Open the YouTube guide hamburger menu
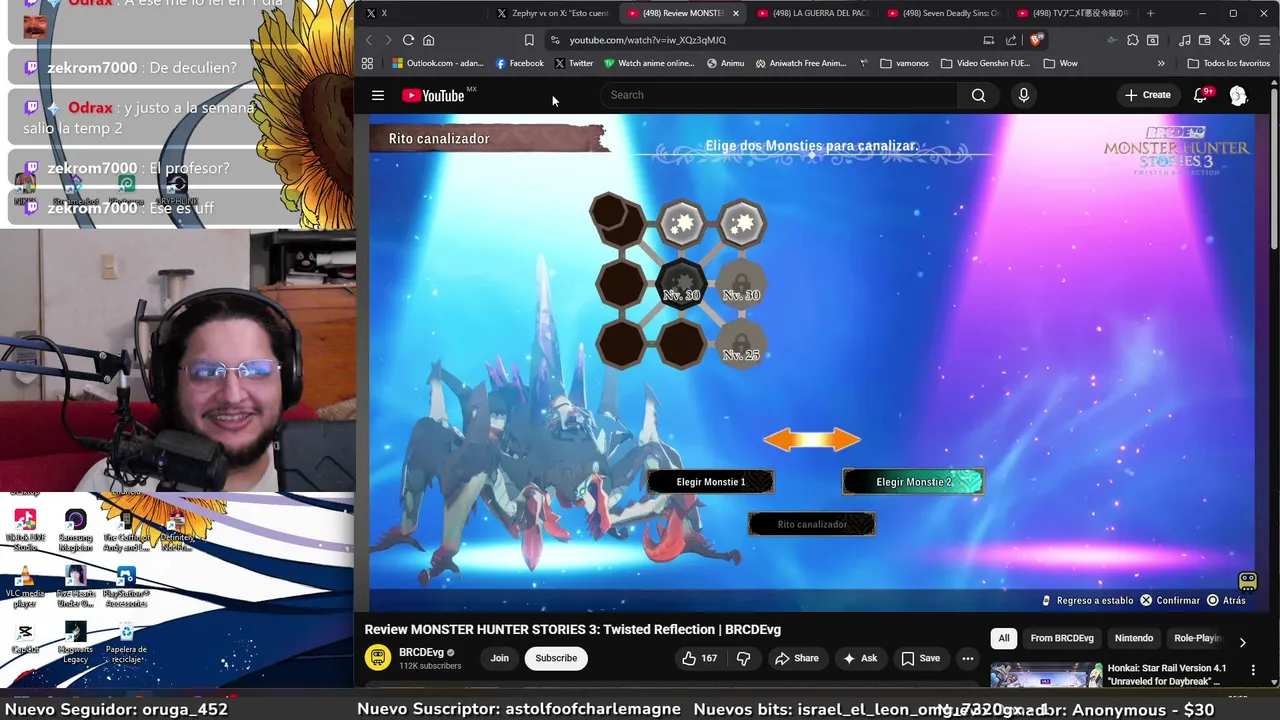The width and height of the screenshot is (1280, 720). tap(378, 95)
